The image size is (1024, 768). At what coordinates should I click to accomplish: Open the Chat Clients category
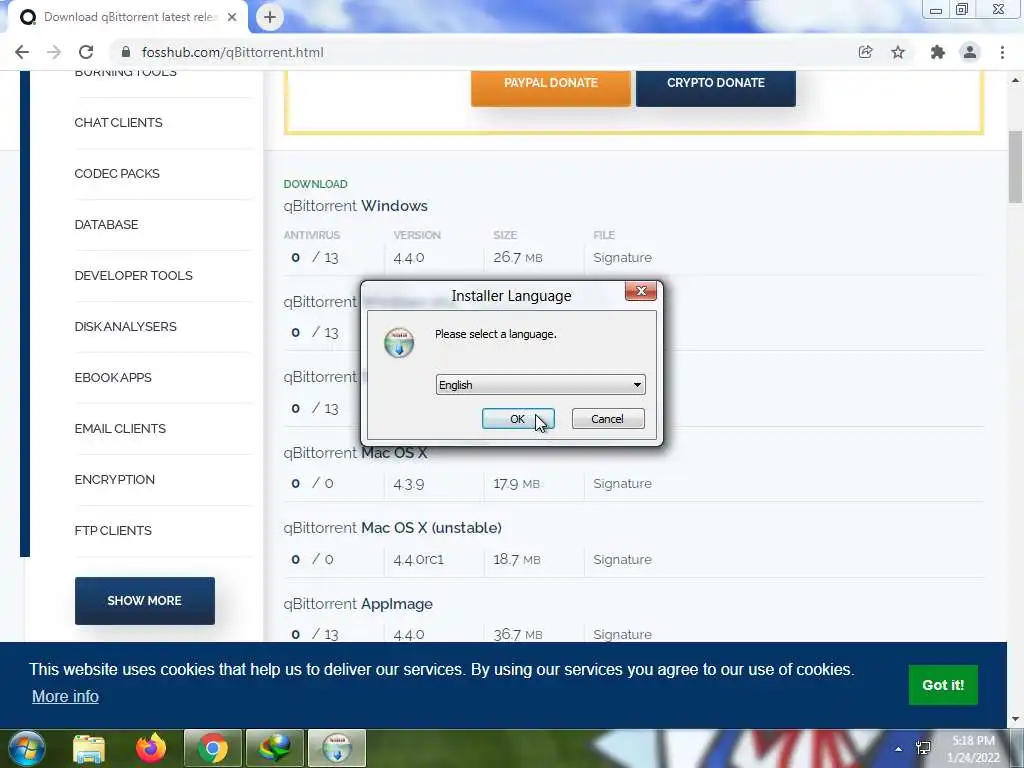pyautogui.click(x=118, y=123)
